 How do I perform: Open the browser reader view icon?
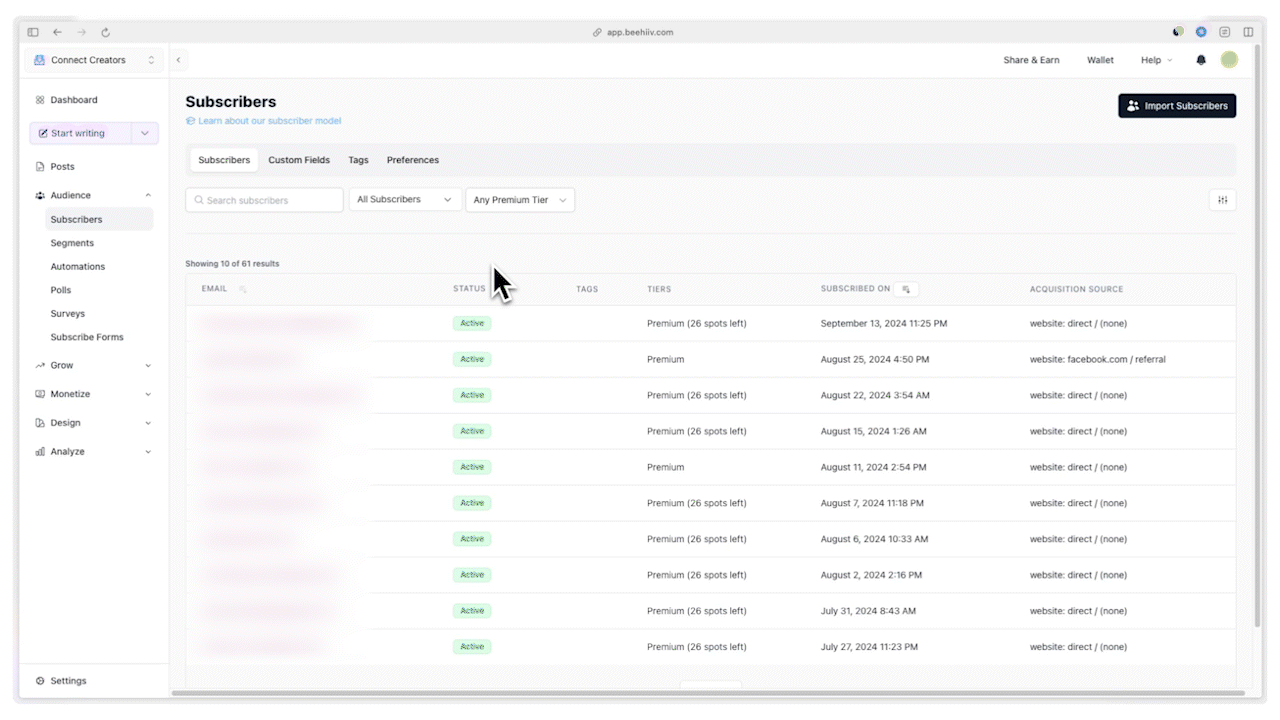(1225, 32)
